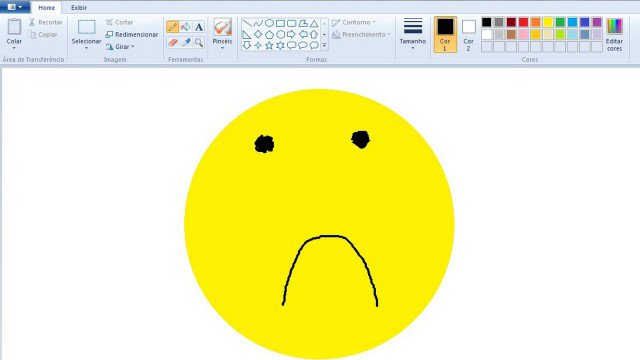Choose the rounded rectangular callout shape

pos(291,45)
